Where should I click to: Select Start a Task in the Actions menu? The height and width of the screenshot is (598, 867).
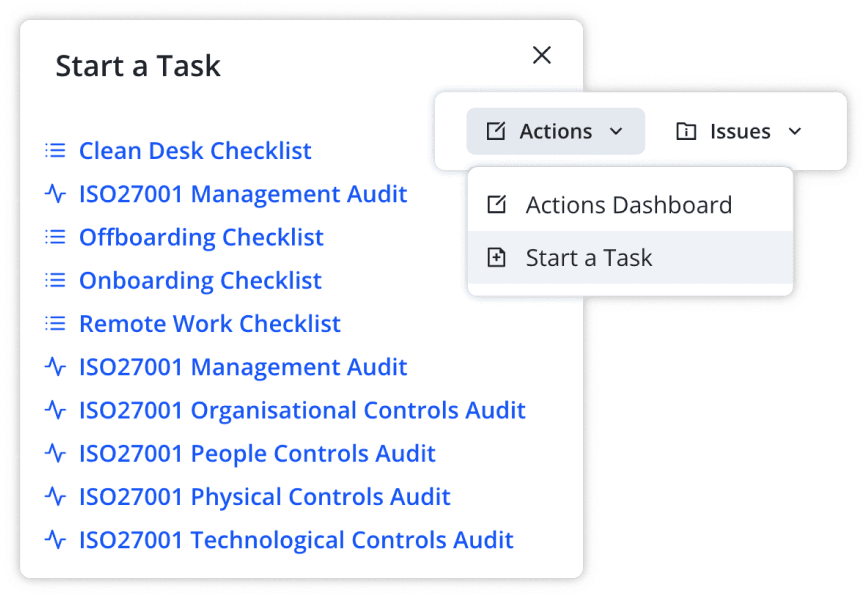click(590, 257)
